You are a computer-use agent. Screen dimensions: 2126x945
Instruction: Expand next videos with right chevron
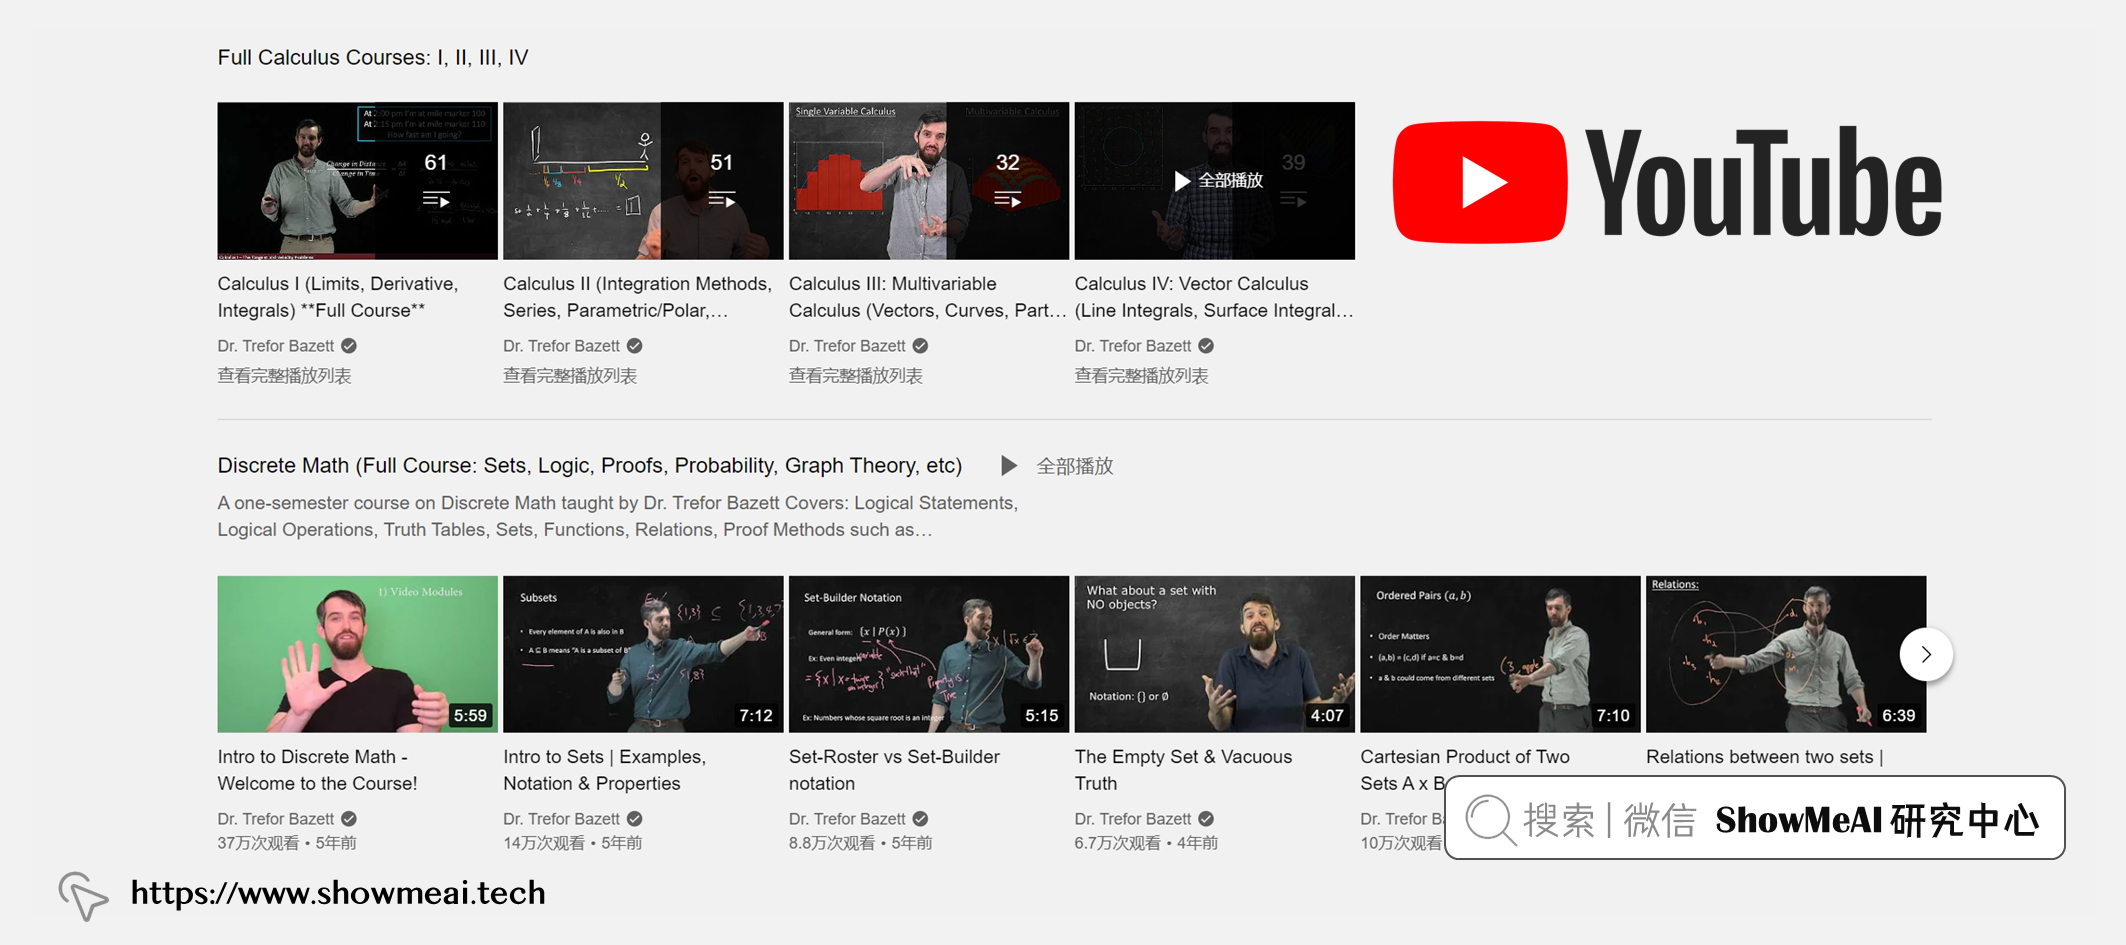point(1926,655)
